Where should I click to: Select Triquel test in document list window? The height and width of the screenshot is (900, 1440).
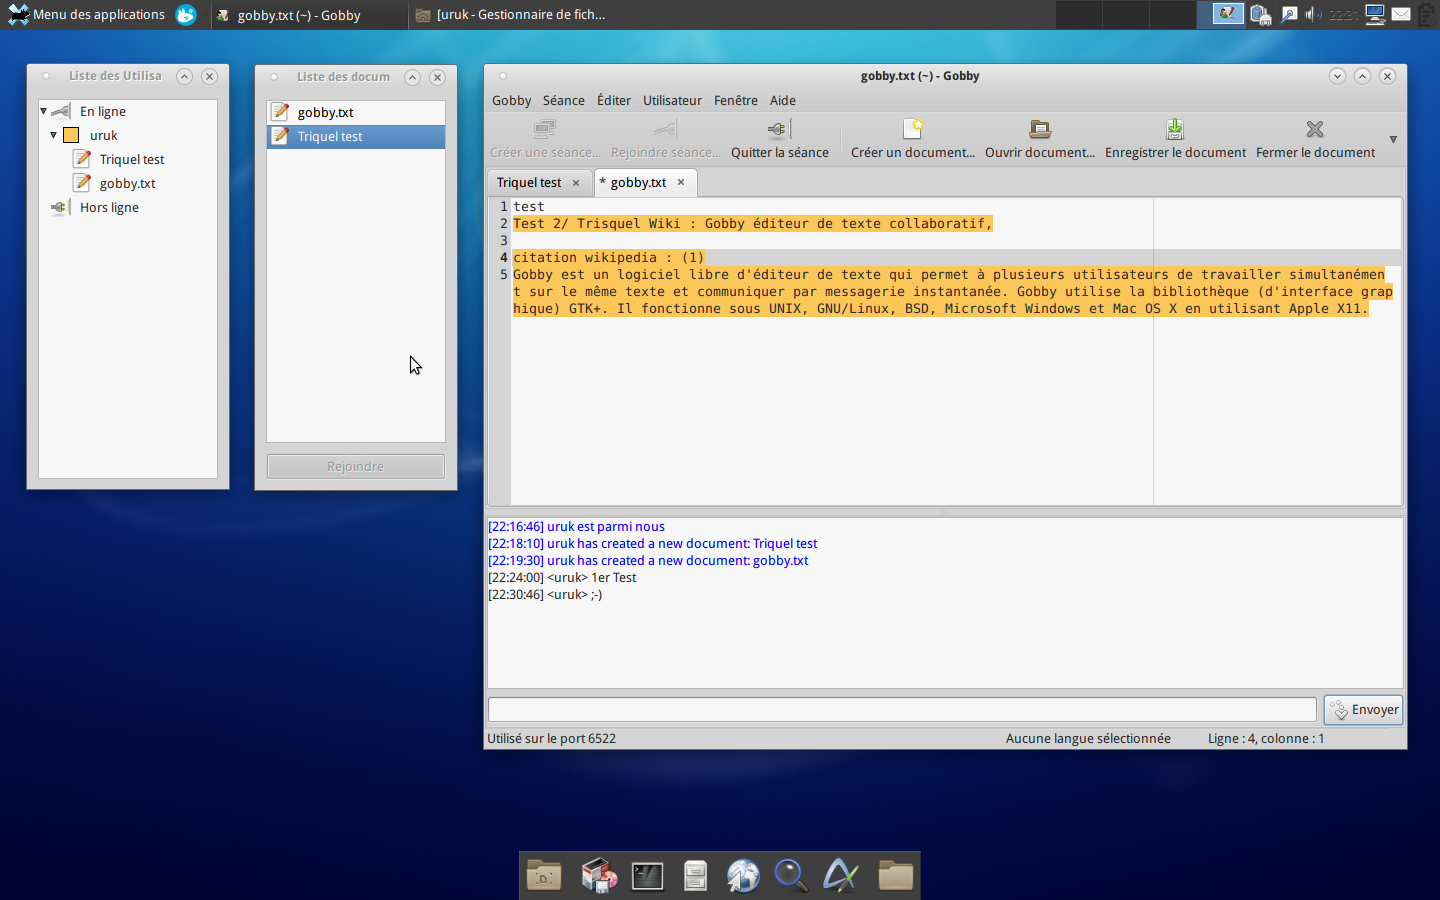coord(356,136)
